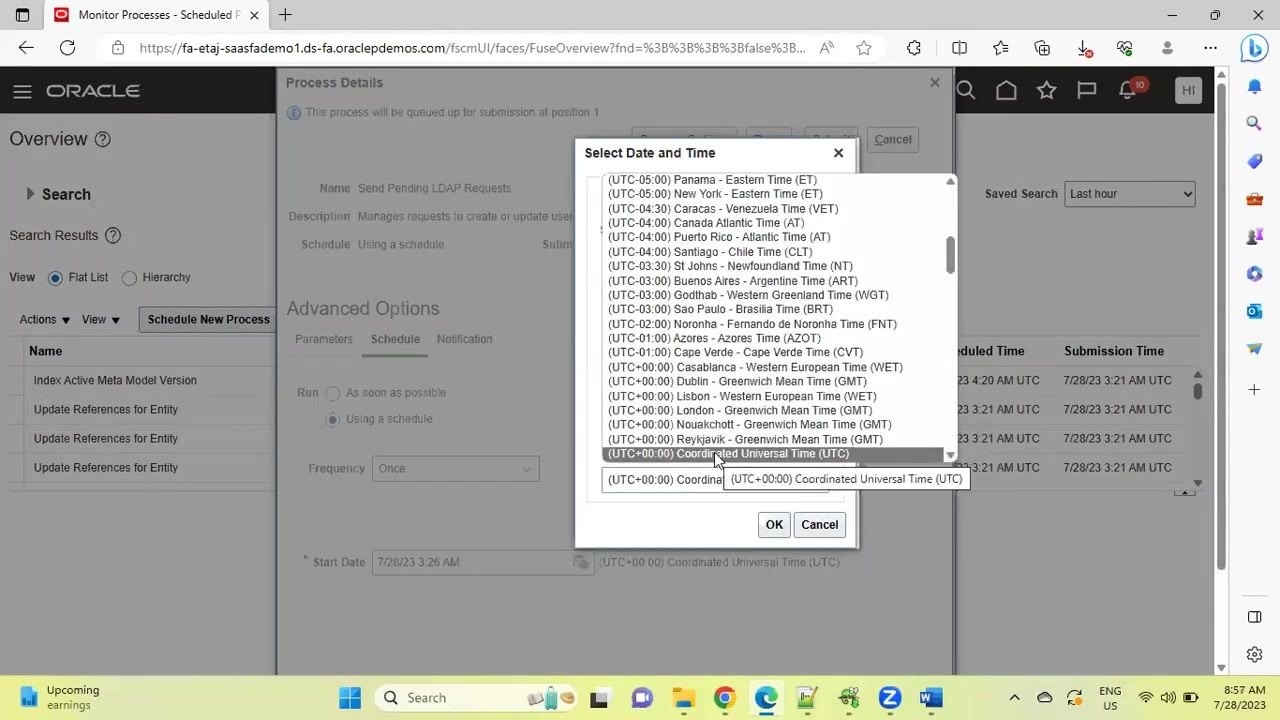Select the Flat List view radio button
This screenshot has height=720, width=1280.
pyautogui.click(x=55, y=278)
